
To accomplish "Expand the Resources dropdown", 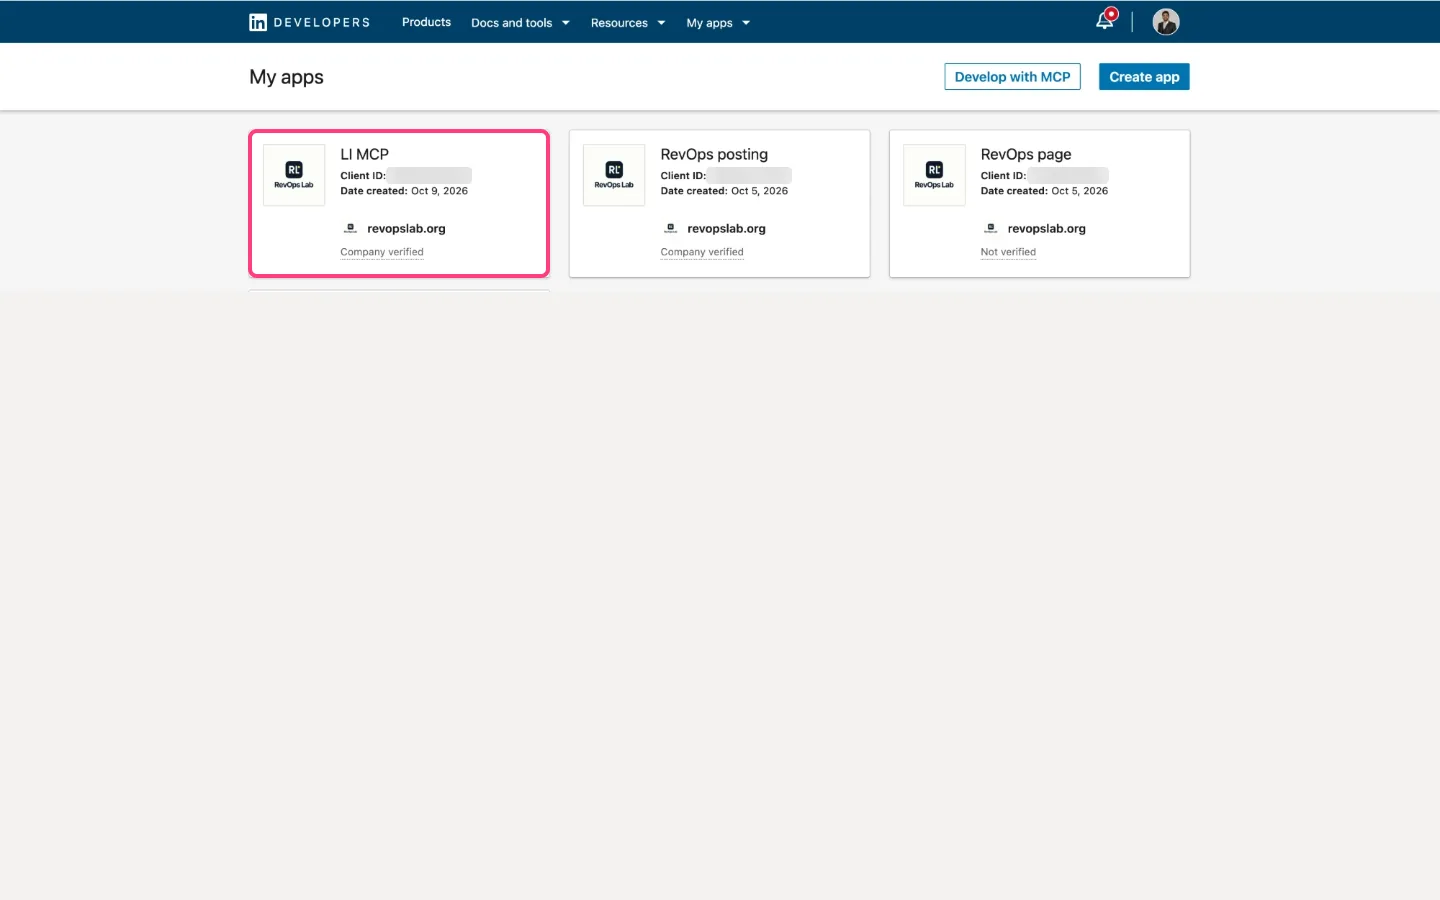I will (x=628, y=22).
